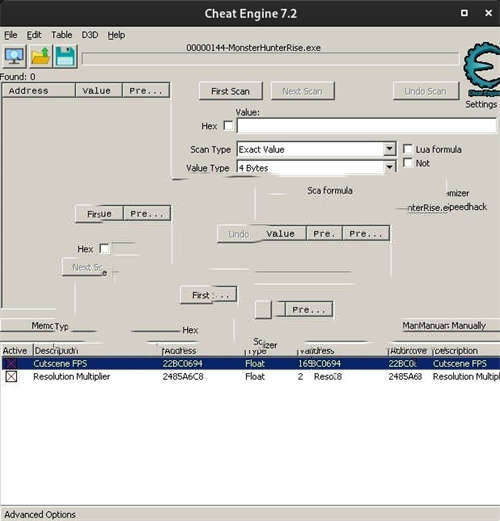Expand the Value Type 4 Bytes dropdown
This screenshot has height=521, width=500.
click(389, 167)
